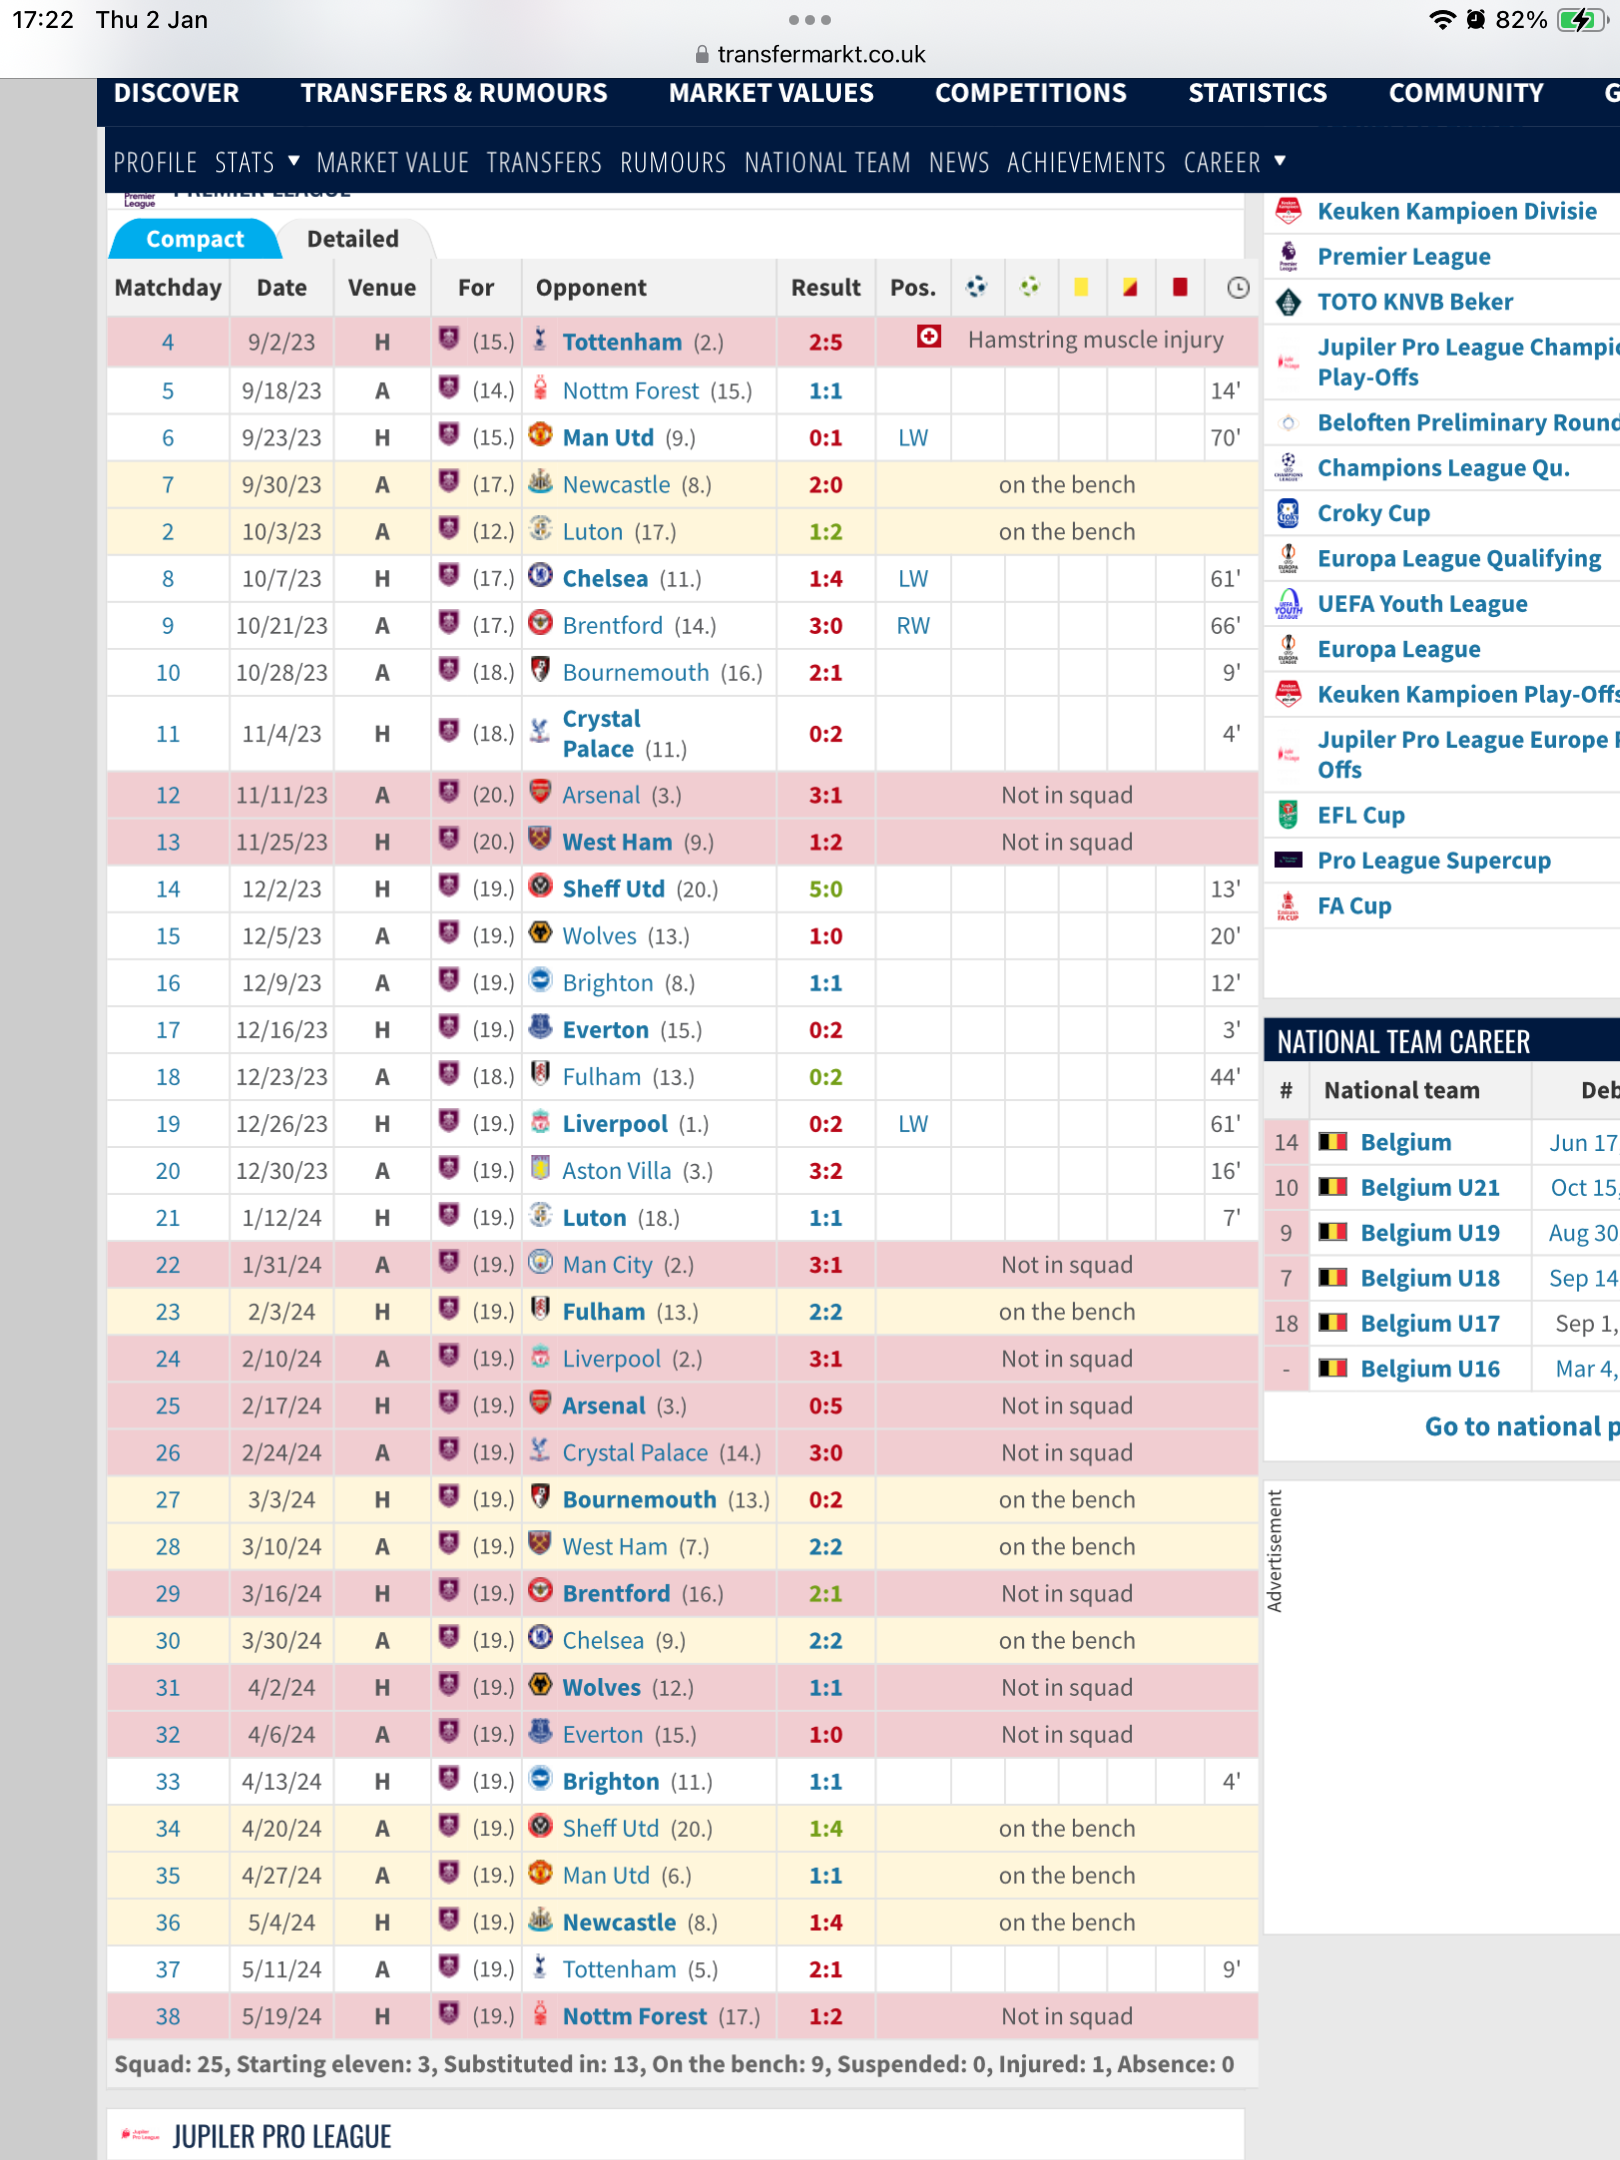This screenshot has width=1620, height=2160.
Task: Click the assists icon column header
Action: [x=1029, y=288]
